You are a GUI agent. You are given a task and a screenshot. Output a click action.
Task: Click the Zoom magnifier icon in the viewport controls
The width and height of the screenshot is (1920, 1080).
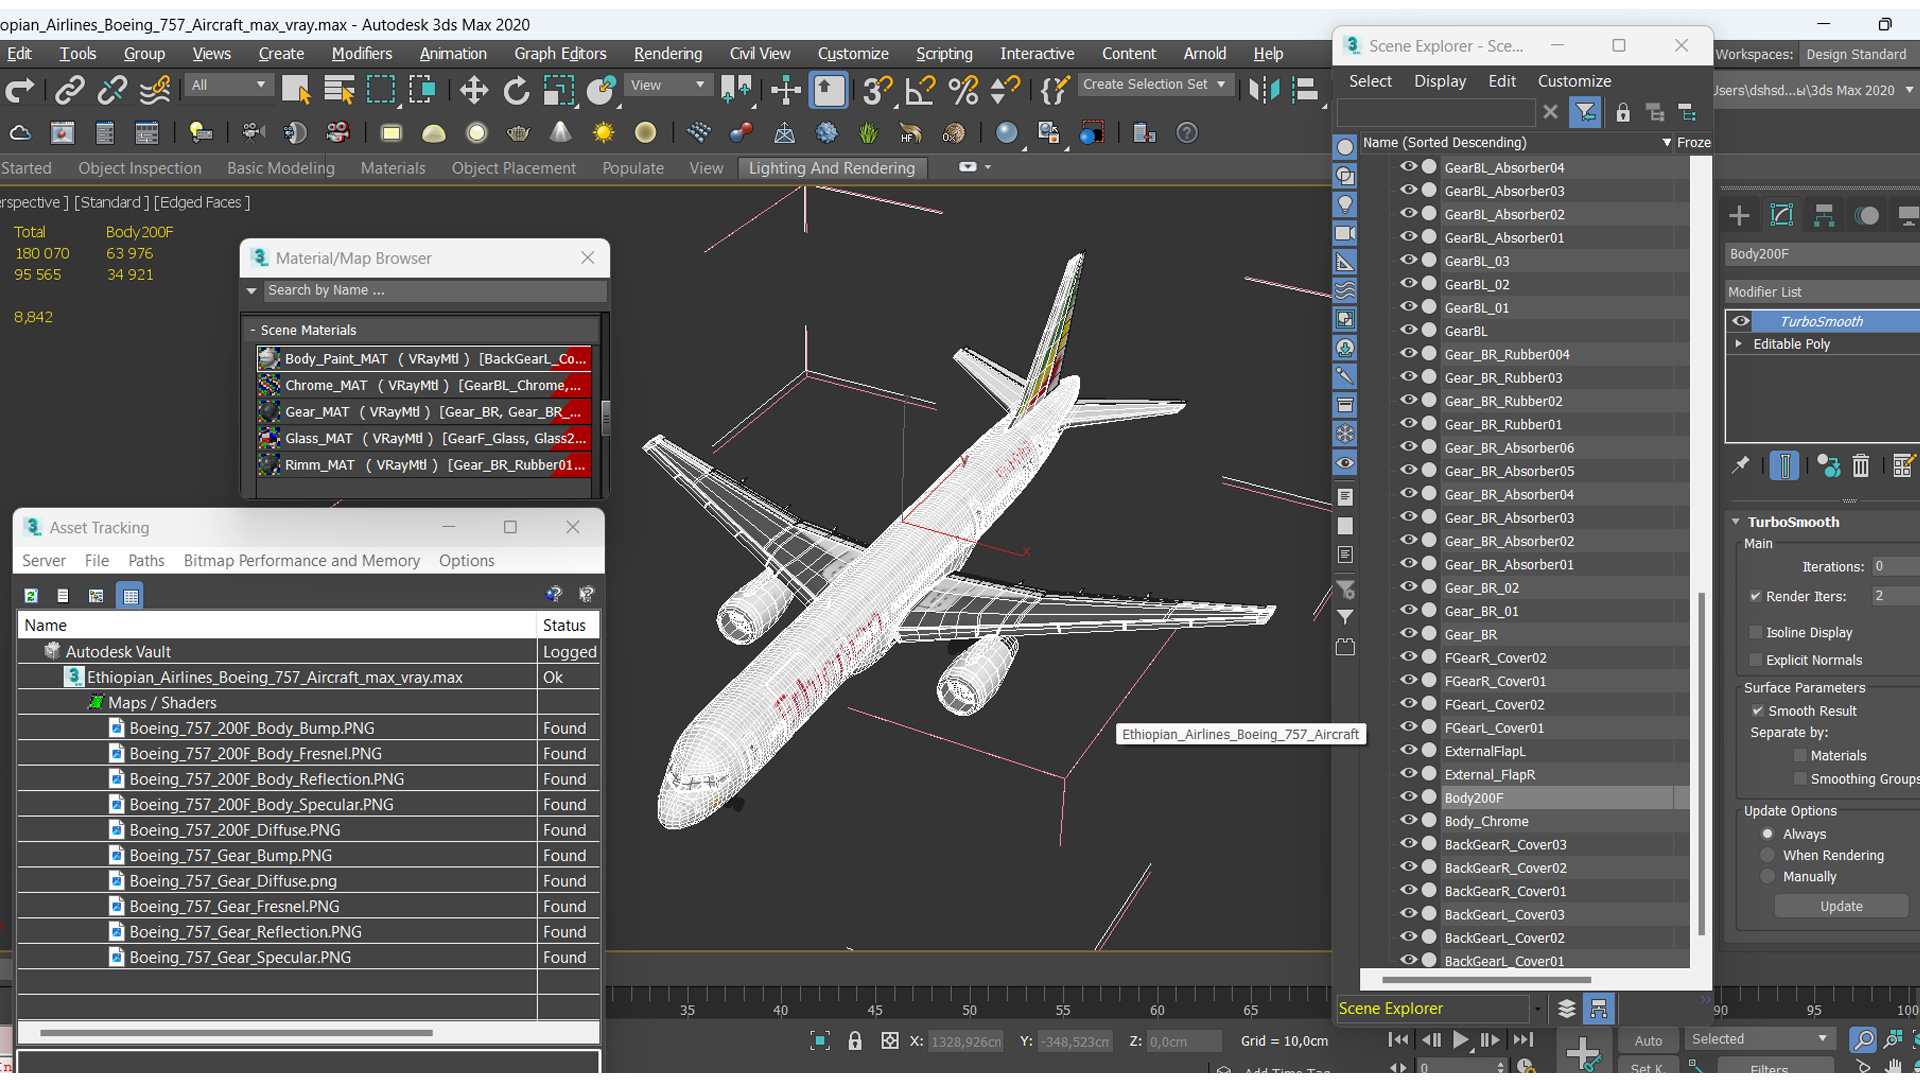(1862, 1040)
